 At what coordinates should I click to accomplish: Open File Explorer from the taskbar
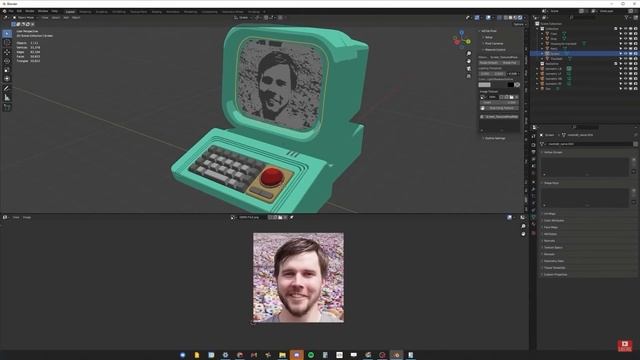click(282, 355)
